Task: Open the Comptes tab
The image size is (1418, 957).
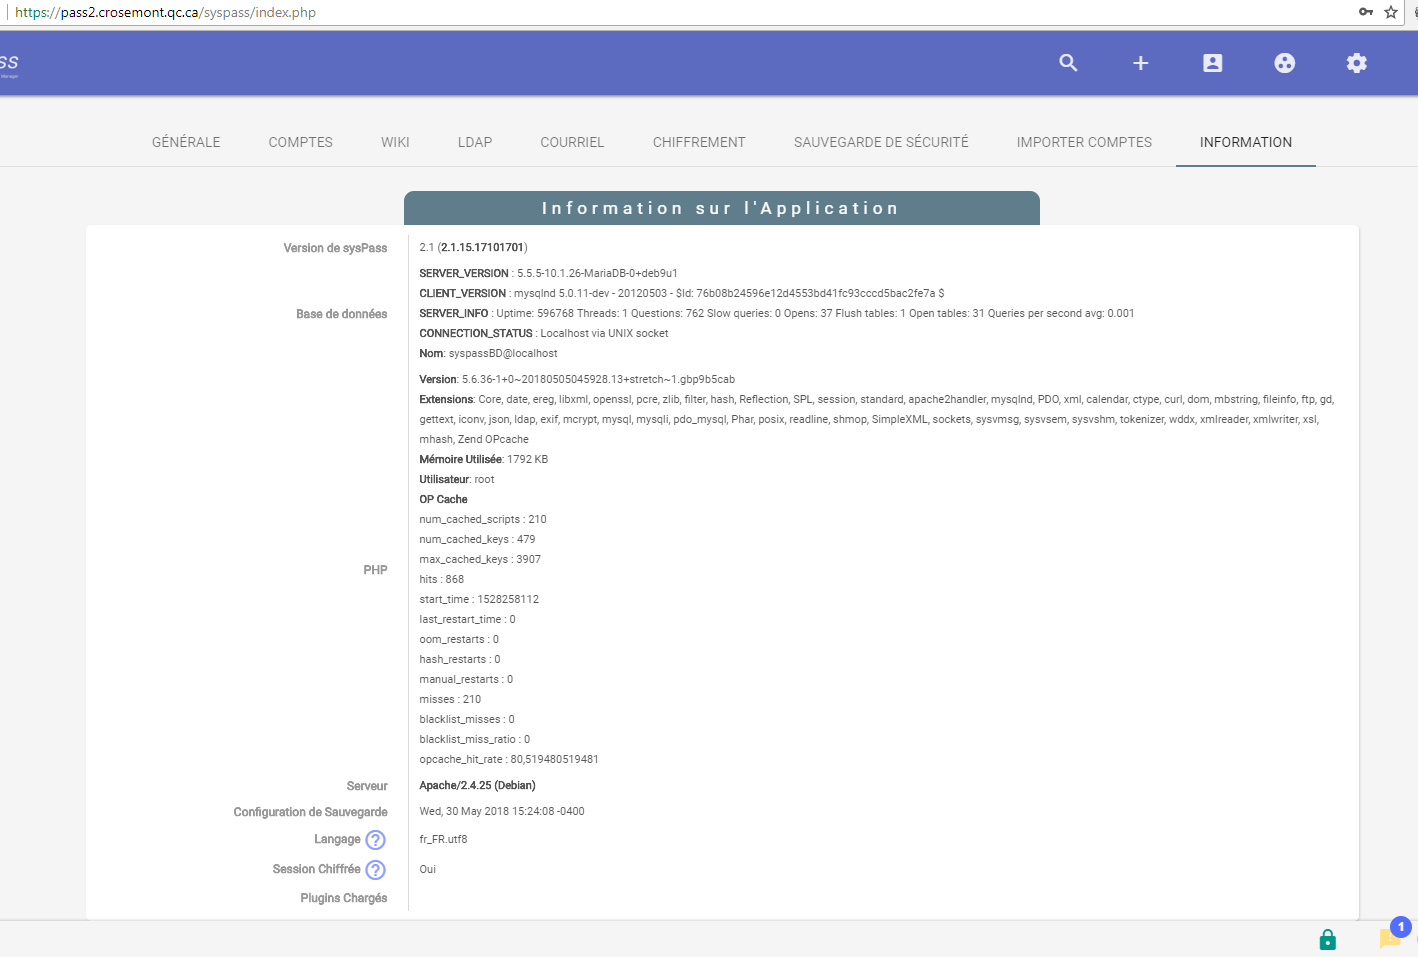Action: pyautogui.click(x=300, y=142)
